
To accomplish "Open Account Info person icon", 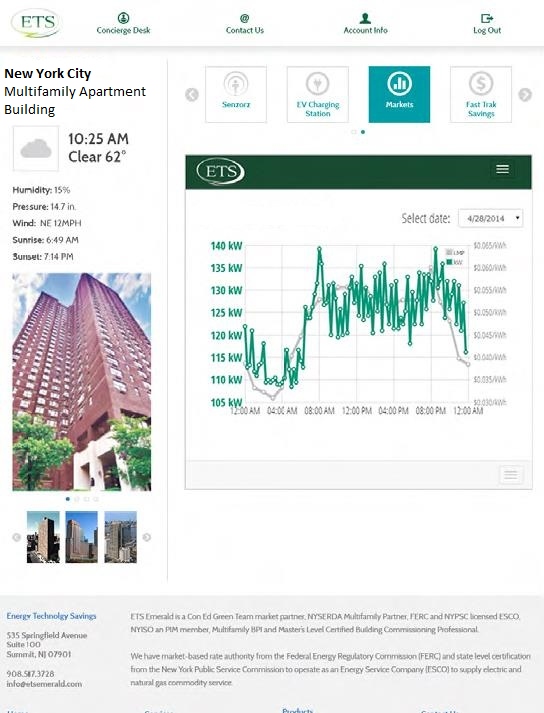I will point(365,18).
